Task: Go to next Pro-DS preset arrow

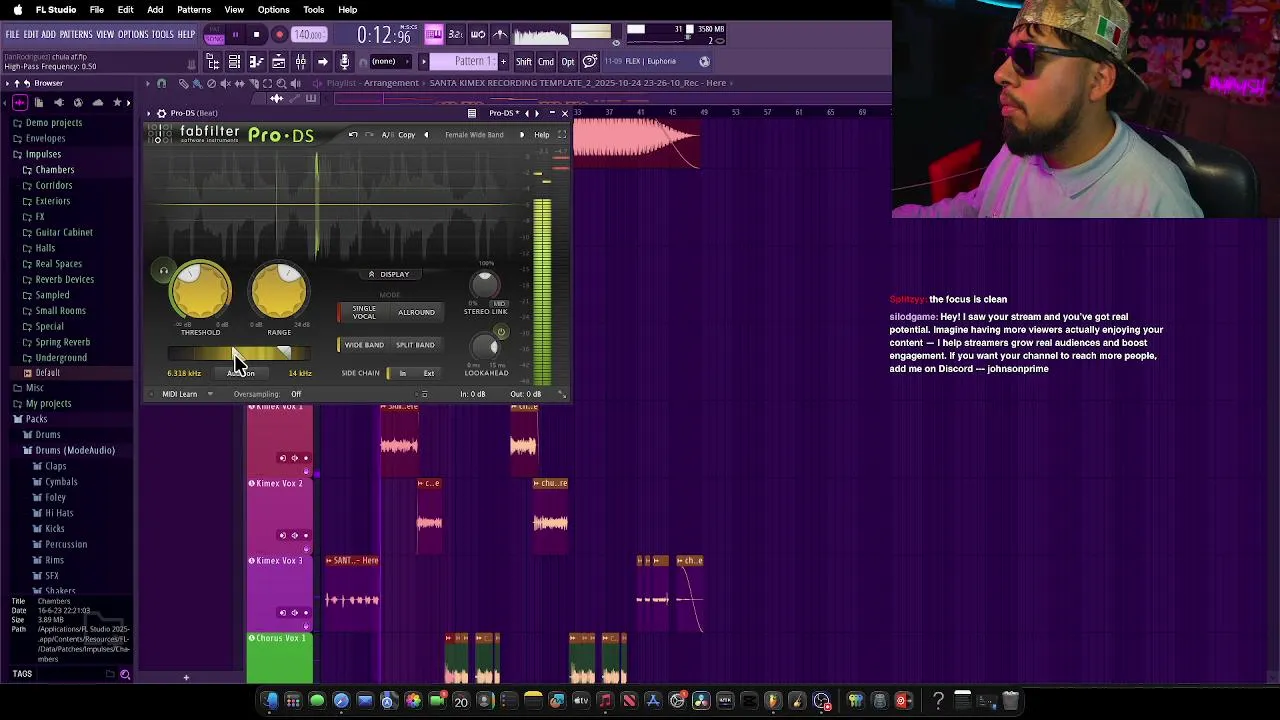Action: click(521, 135)
